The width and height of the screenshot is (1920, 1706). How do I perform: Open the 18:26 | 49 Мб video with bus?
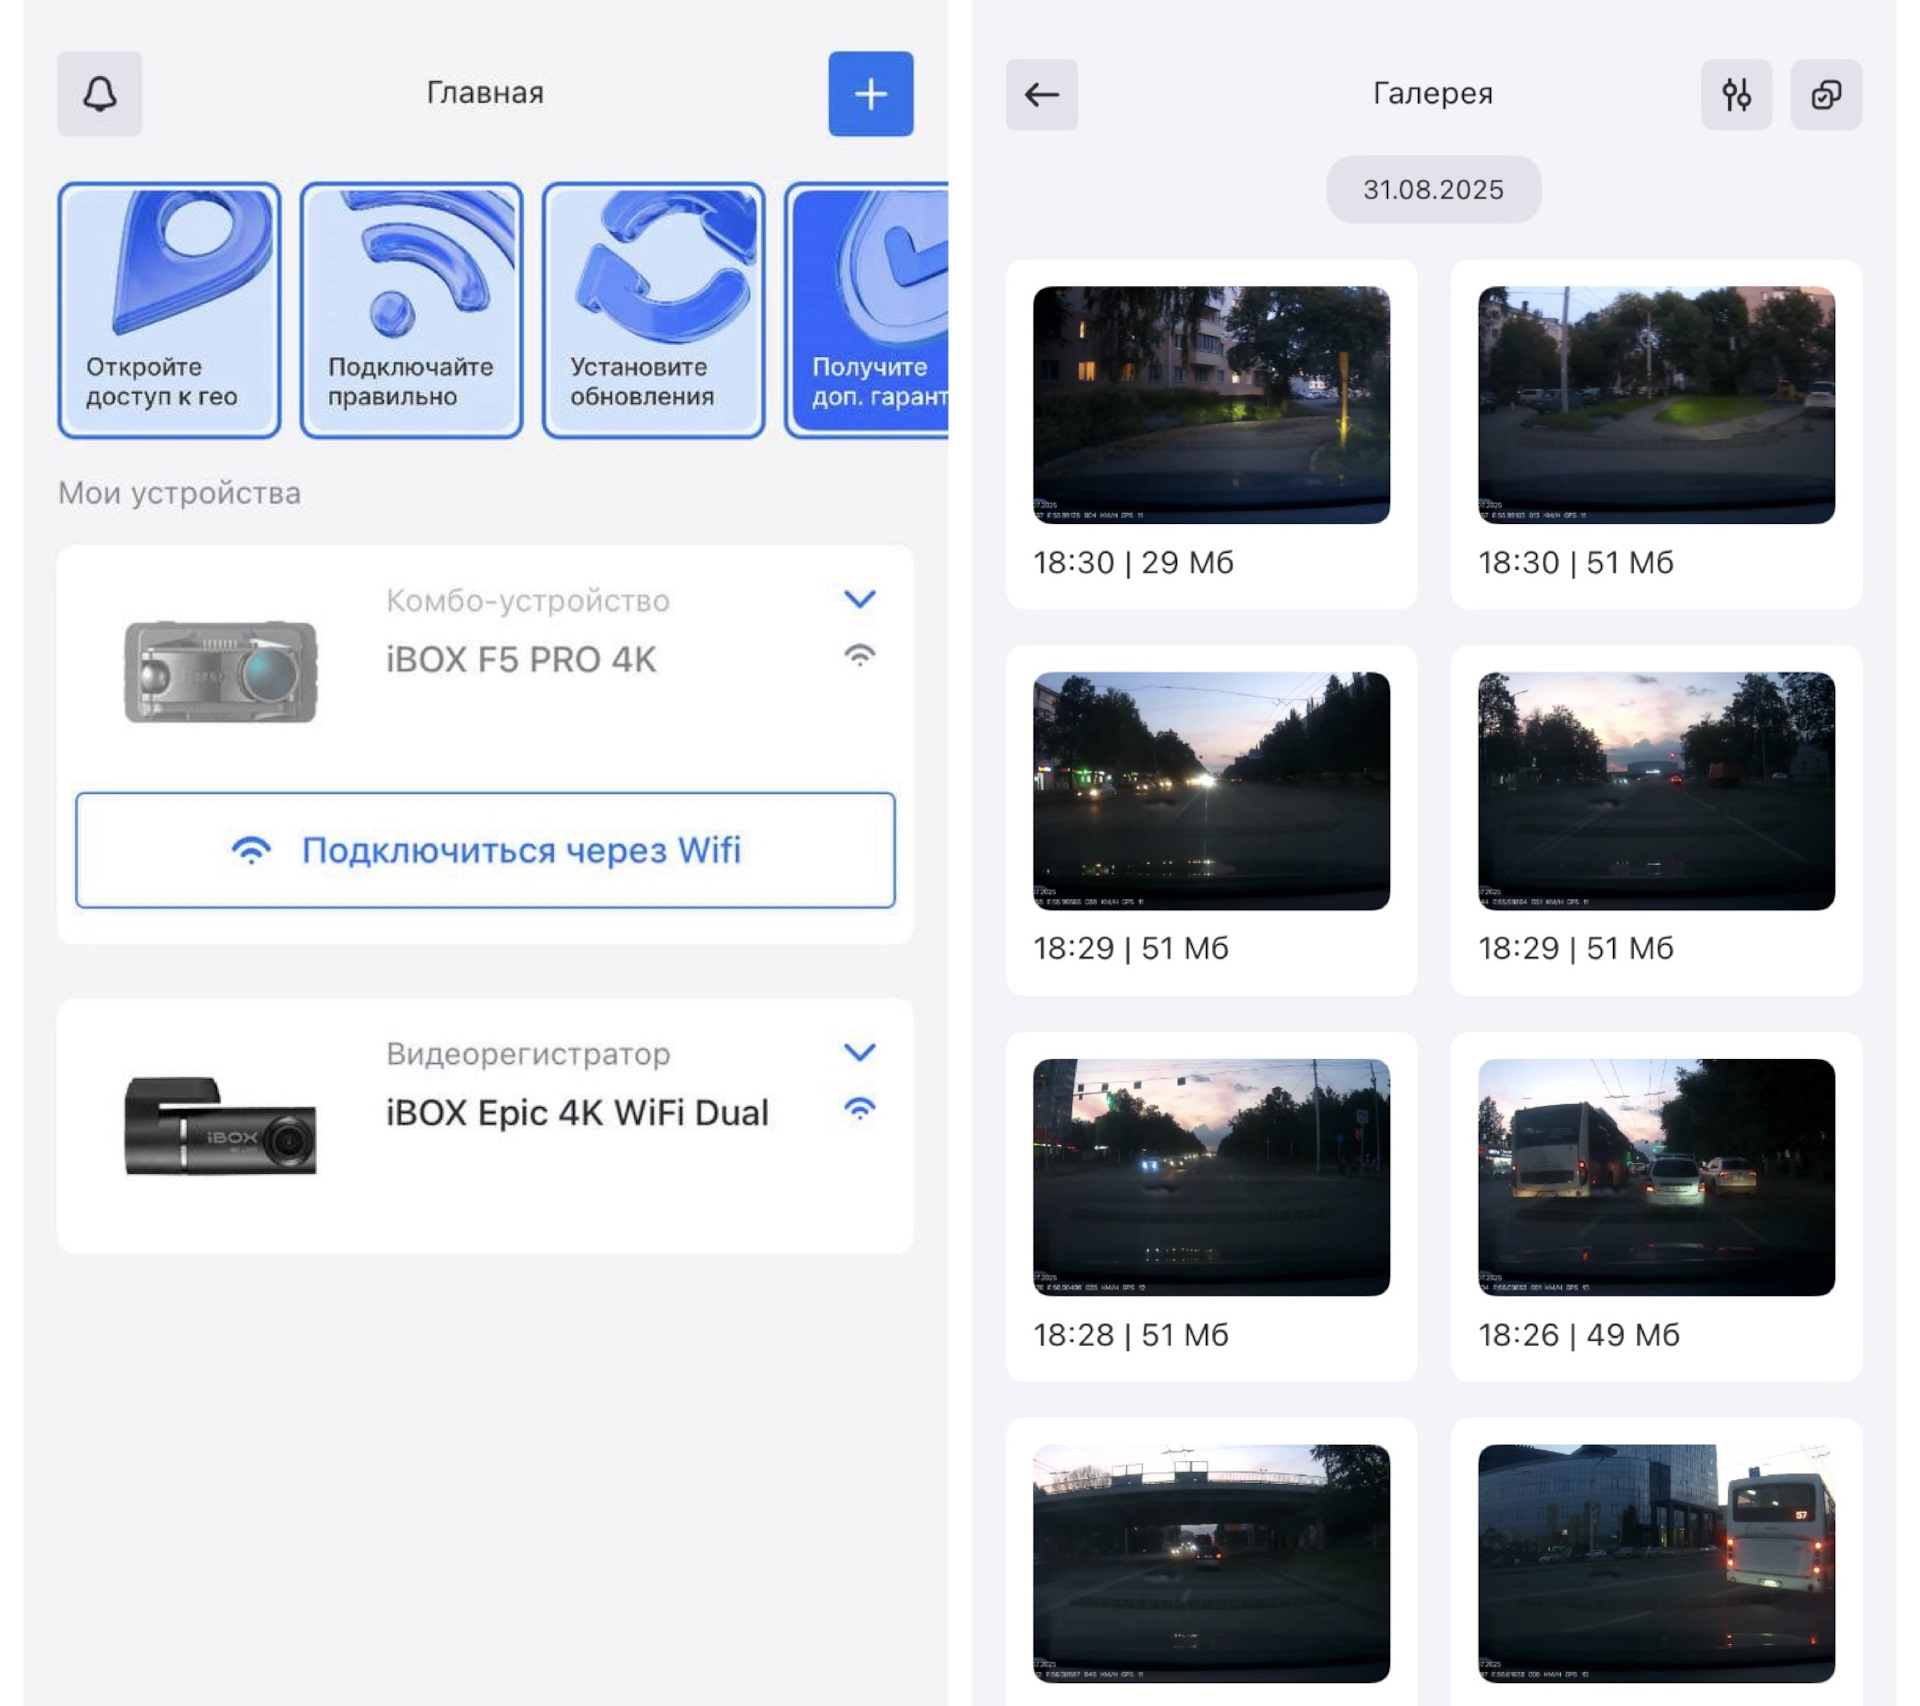point(1655,1177)
